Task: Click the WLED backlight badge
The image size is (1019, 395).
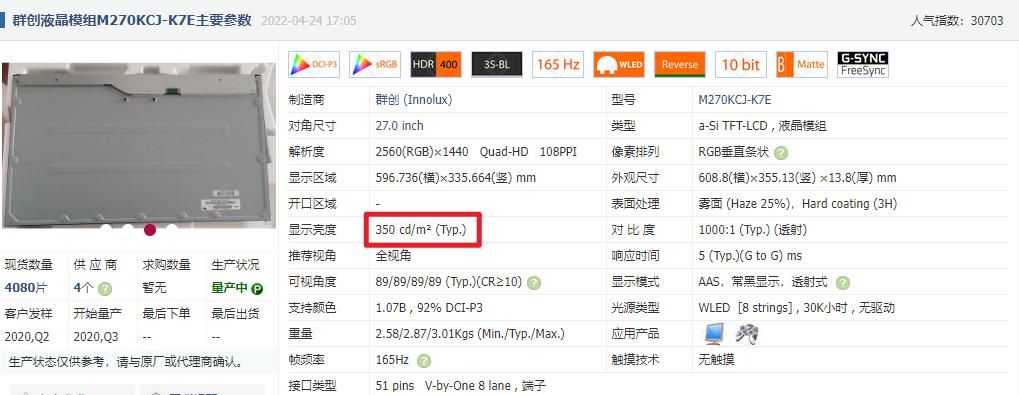Action: (x=619, y=64)
